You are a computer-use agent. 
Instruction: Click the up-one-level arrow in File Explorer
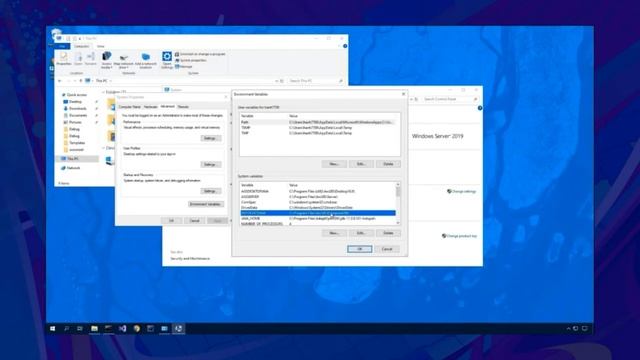[81, 81]
